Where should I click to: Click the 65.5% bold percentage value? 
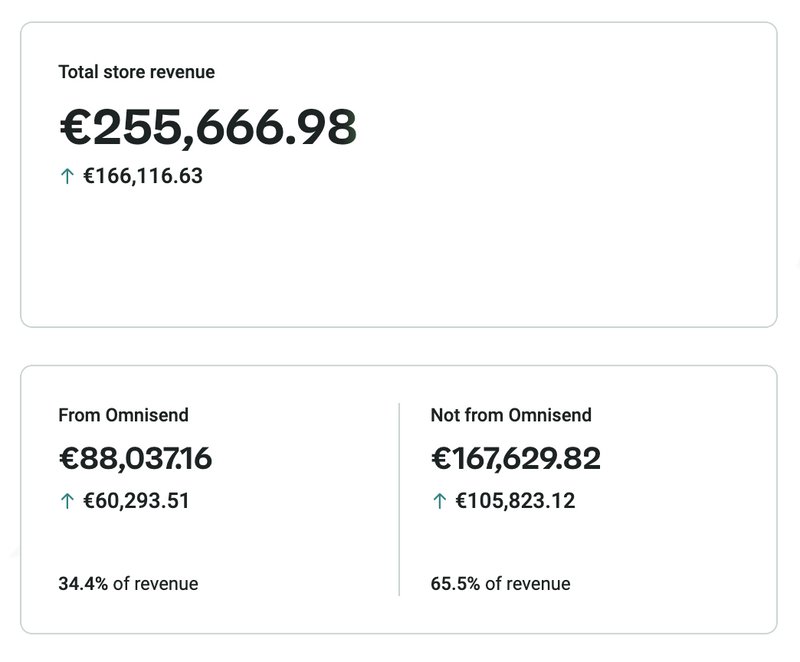[455, 584]
